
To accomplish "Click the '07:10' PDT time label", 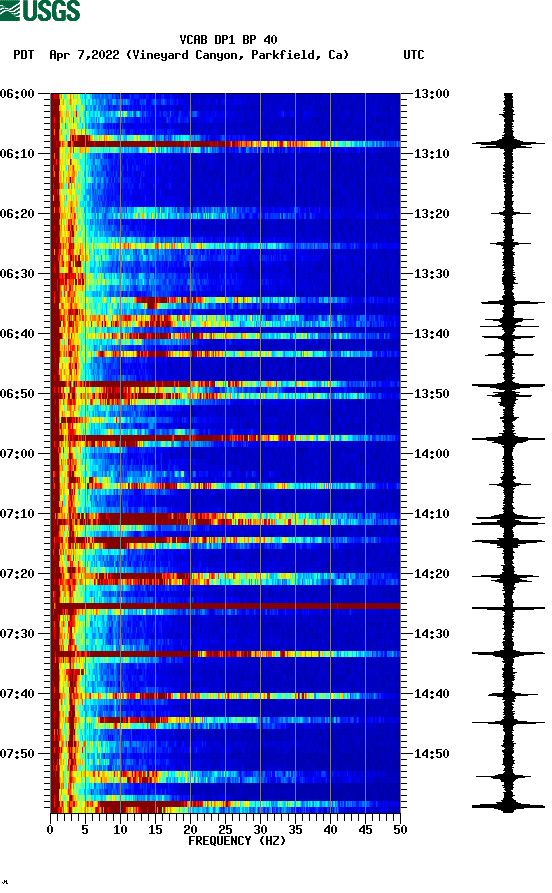I will click(17, 514).
